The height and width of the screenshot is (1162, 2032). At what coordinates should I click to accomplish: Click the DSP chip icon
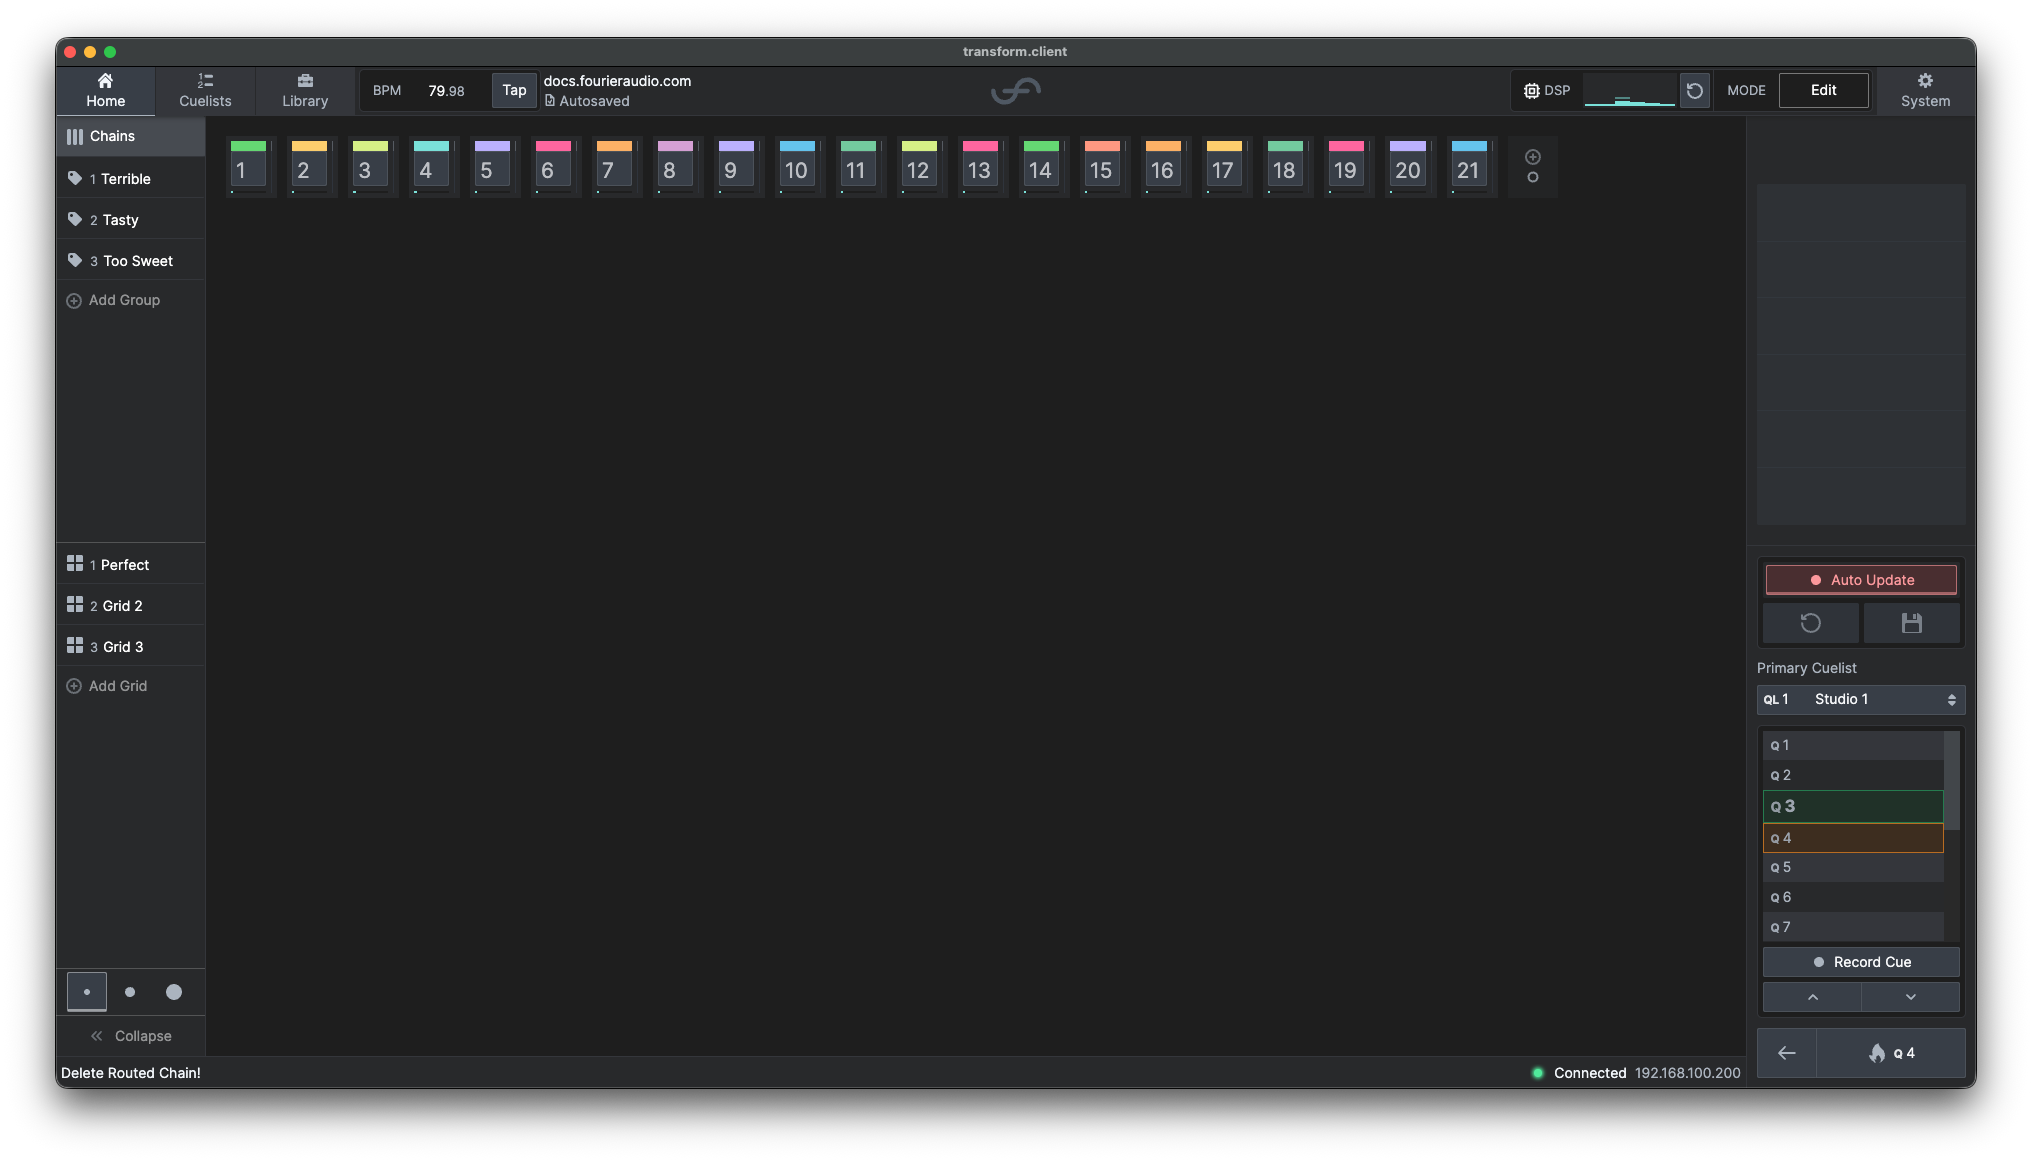click(x=1531, y=91)
